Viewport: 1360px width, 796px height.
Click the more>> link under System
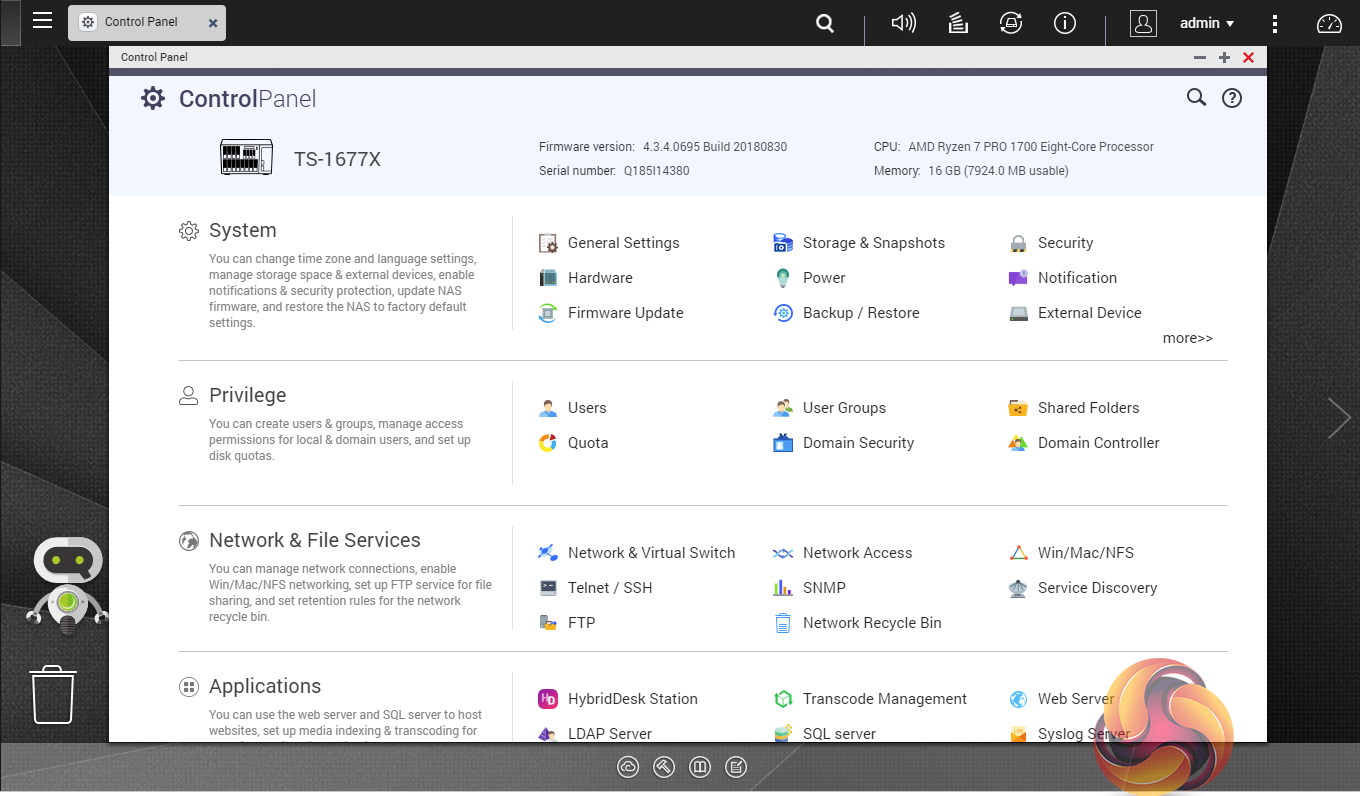tap(1187, 338)
